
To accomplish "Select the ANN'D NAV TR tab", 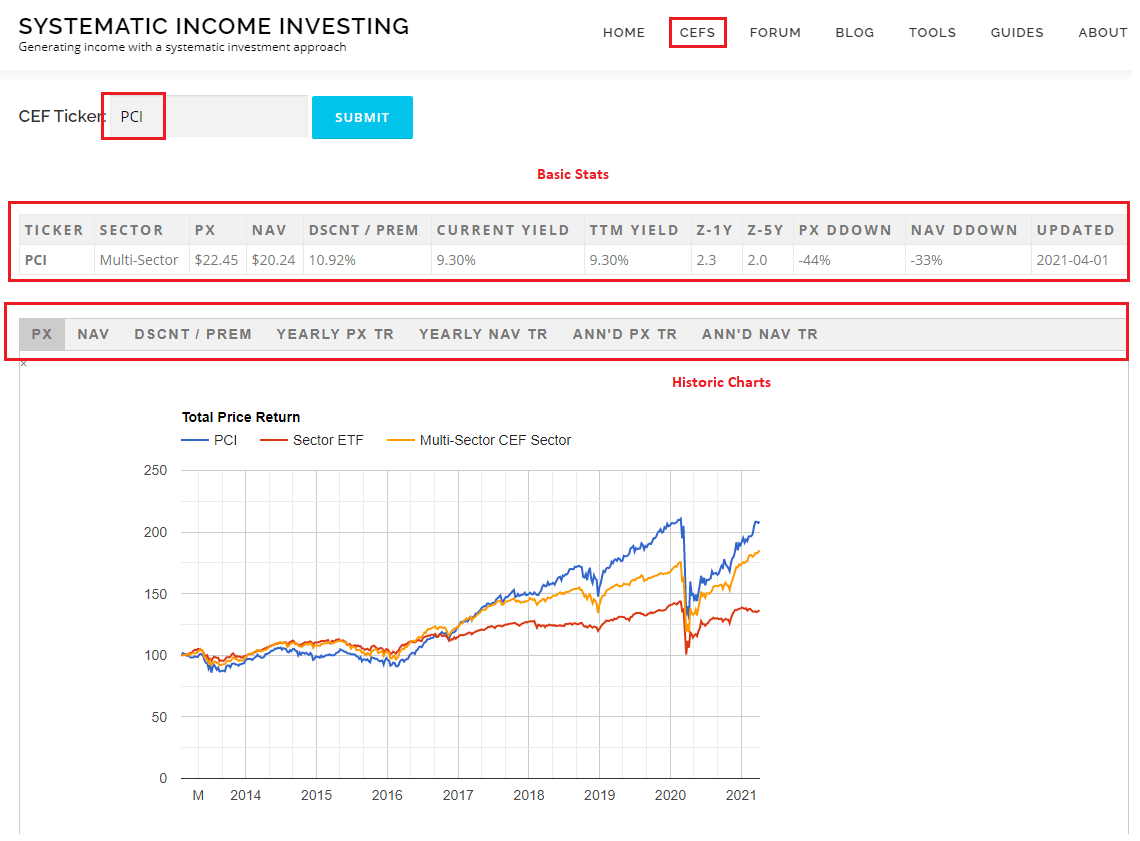I will 760,334.
